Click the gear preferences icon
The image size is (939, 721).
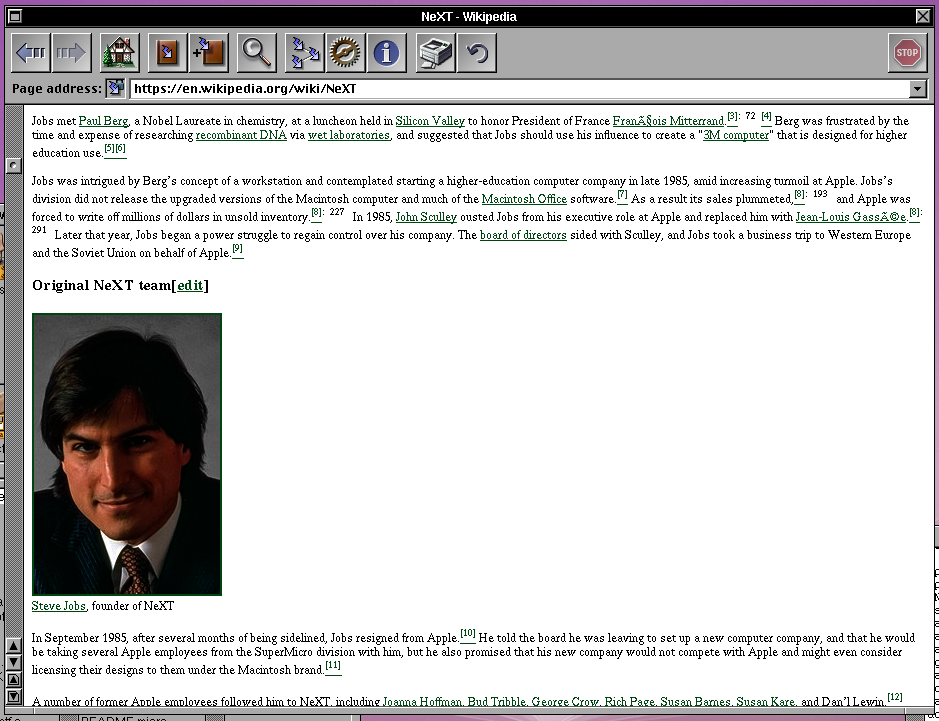(x=345, y=53)
